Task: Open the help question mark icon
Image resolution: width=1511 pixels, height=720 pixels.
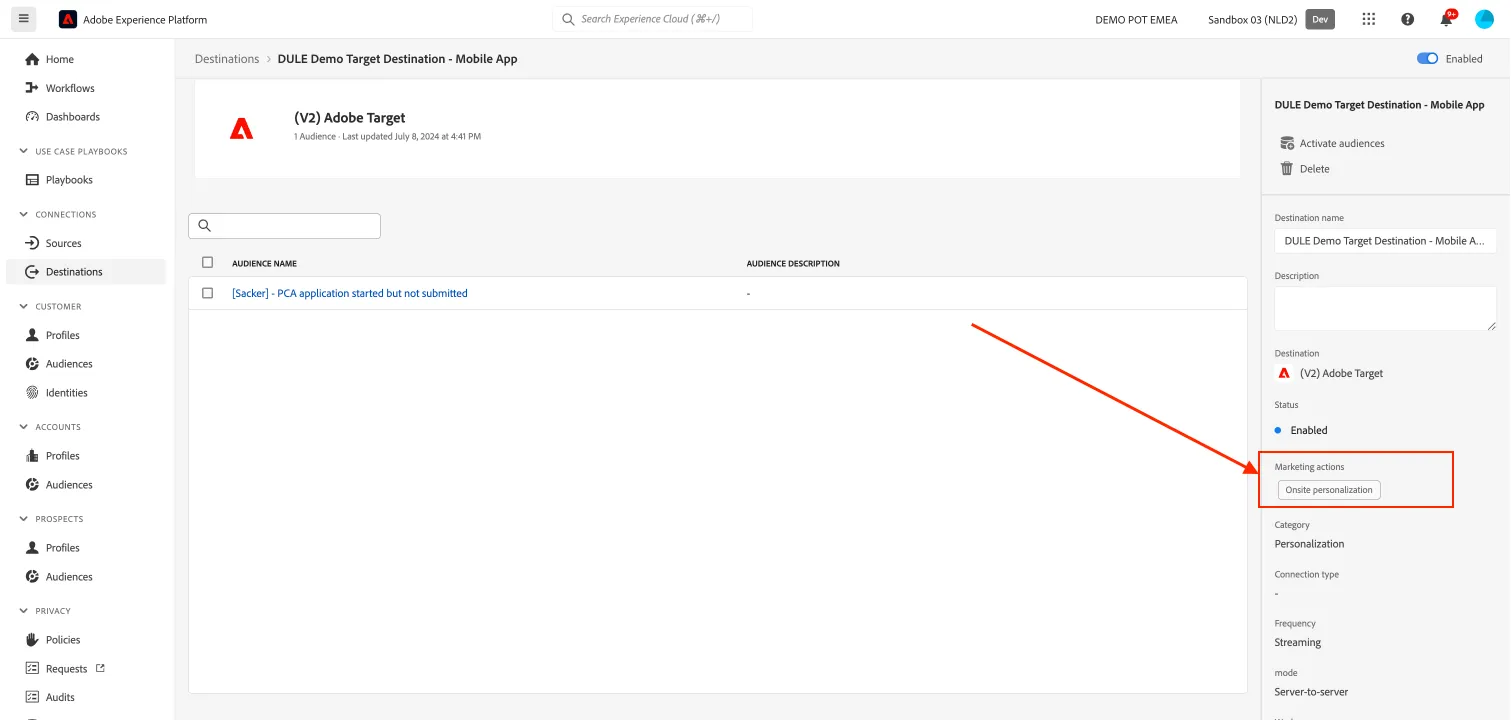Action: coord(1408,19)
